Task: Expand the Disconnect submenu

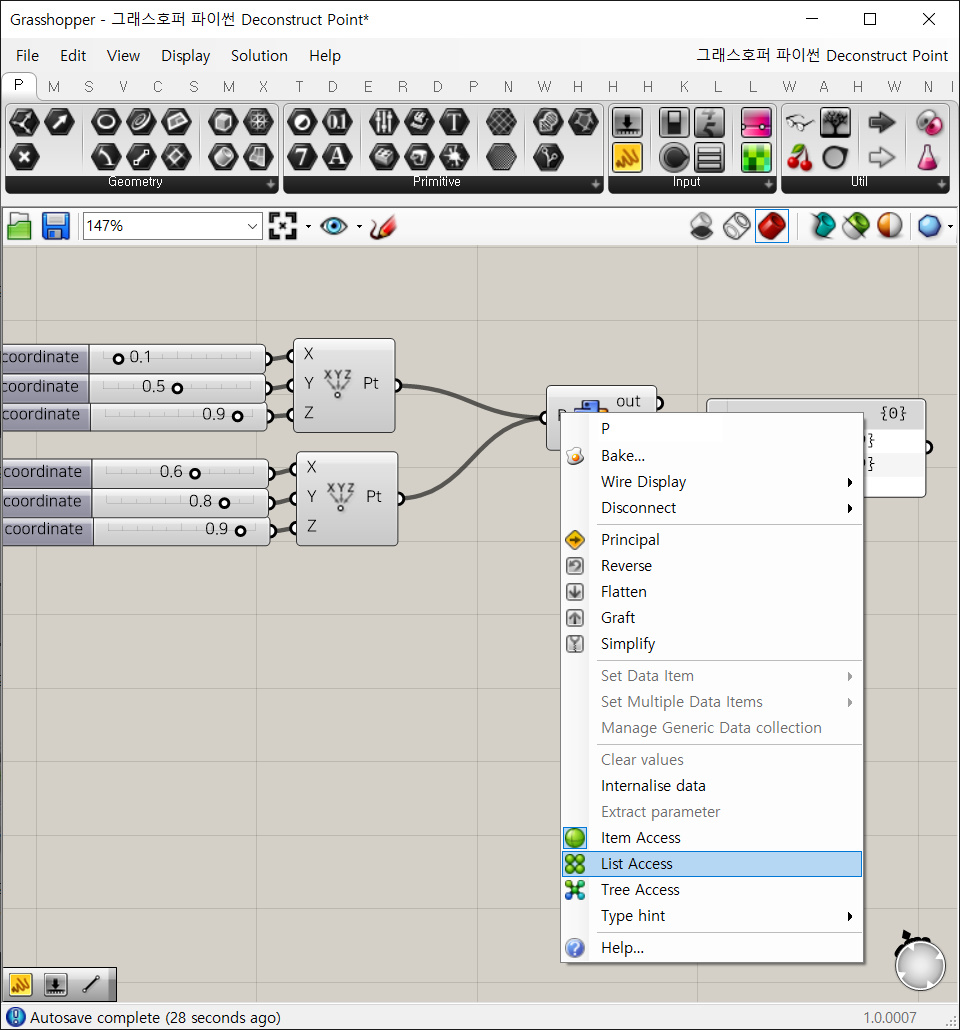Action: pos(712,508)
